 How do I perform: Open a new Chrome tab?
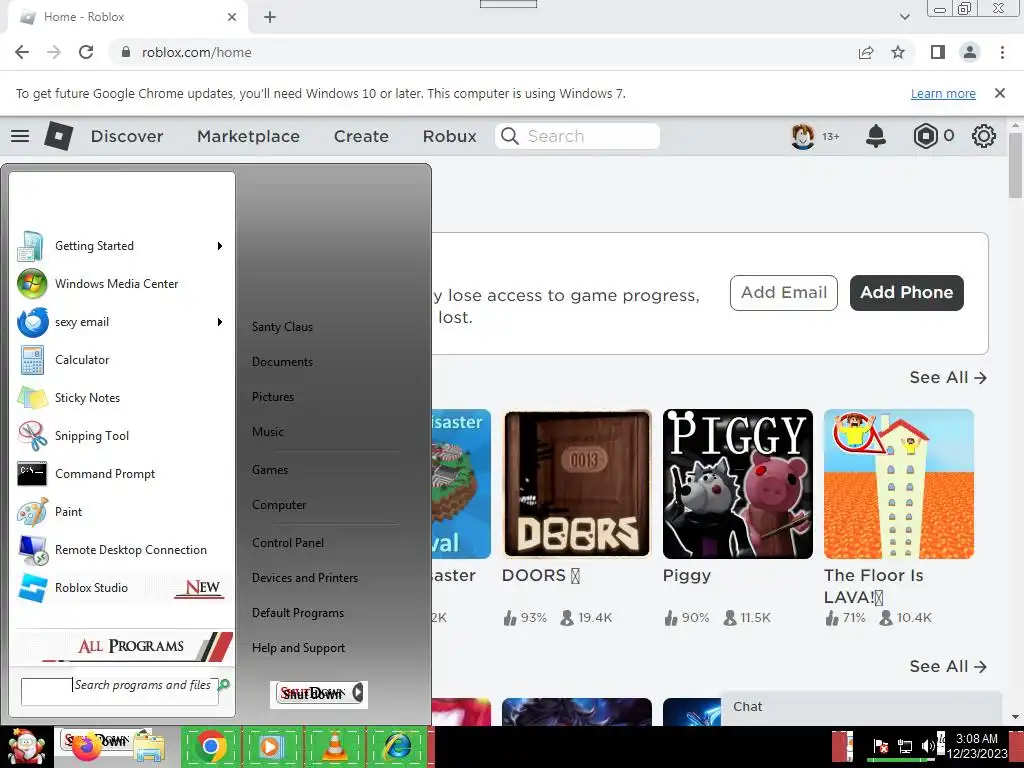point(270,17)
